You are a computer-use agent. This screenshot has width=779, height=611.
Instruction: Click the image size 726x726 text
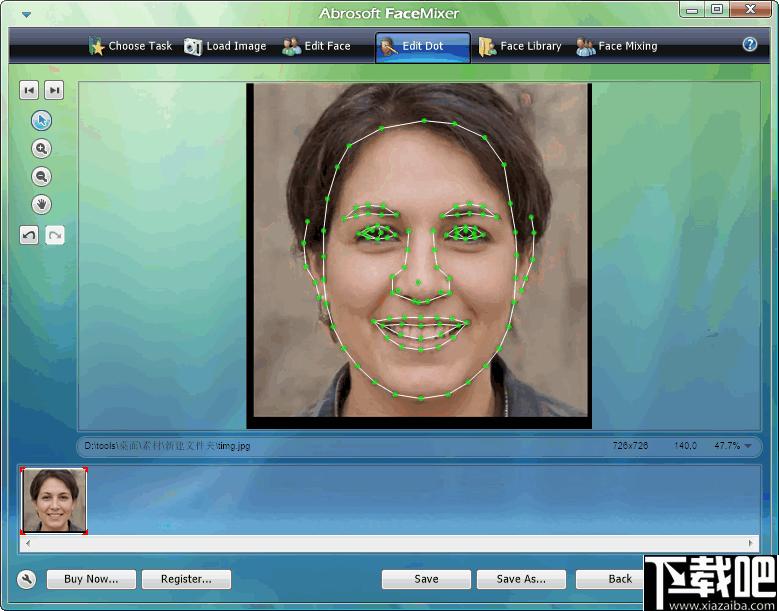click(x=630, y=446)
